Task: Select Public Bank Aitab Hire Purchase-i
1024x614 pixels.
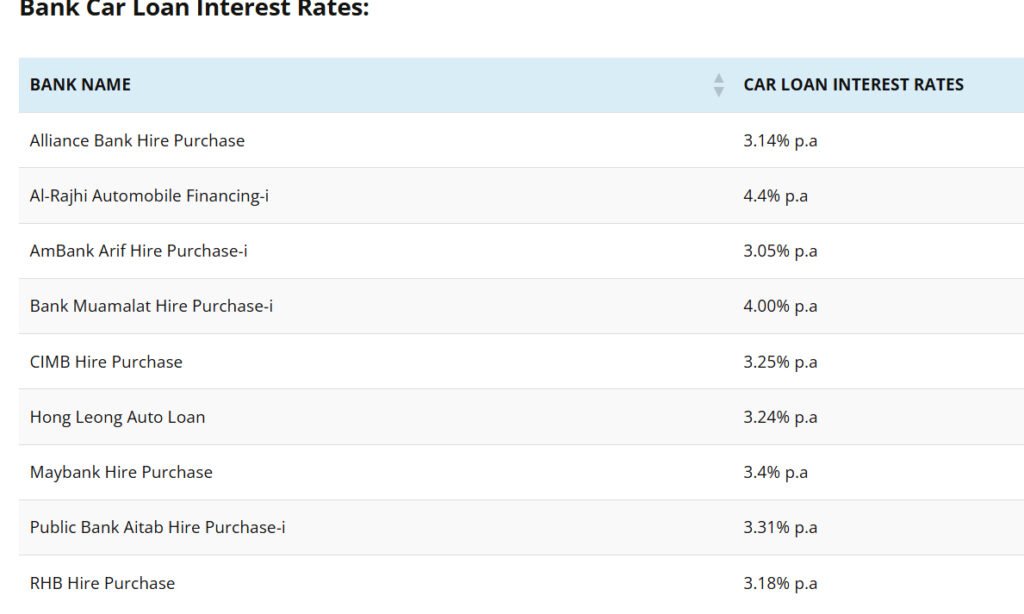Action: (157, 527)
